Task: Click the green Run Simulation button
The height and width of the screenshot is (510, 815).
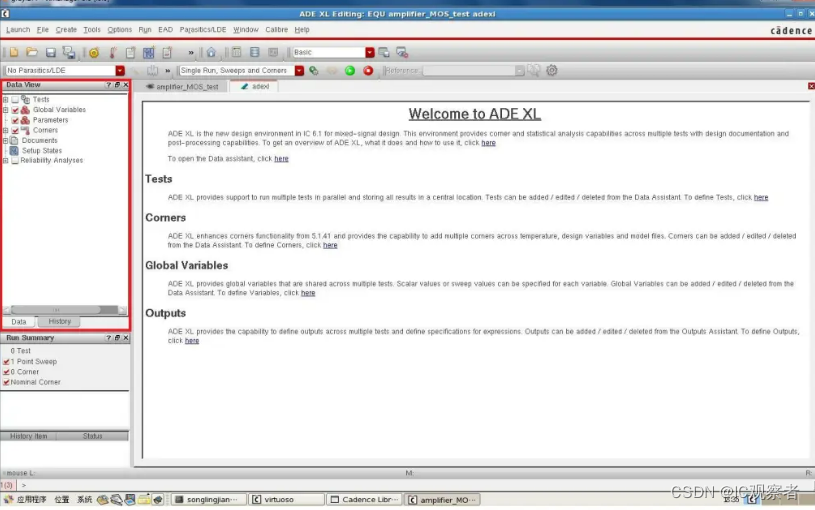Action: tap(350, 70)
